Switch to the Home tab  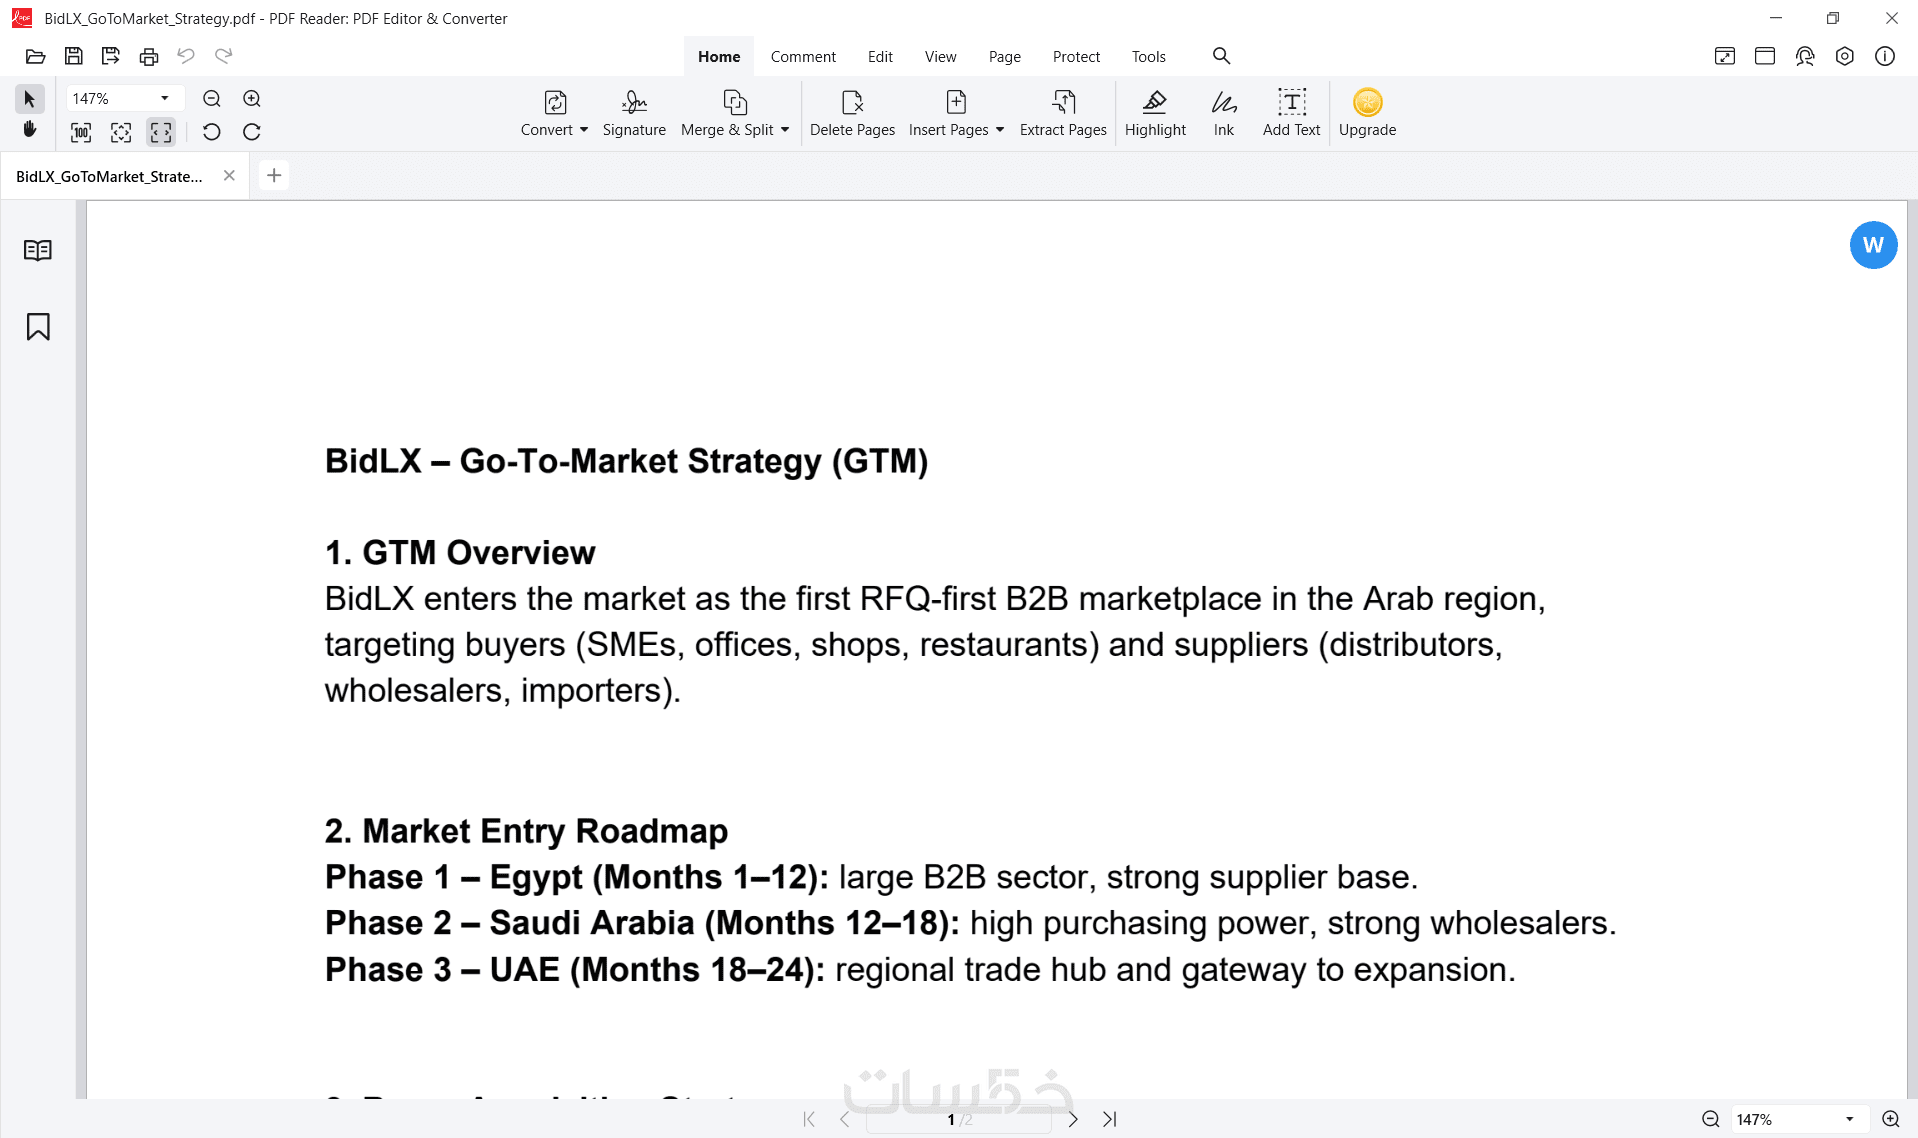pyautogui.click(x=719, y=57)
